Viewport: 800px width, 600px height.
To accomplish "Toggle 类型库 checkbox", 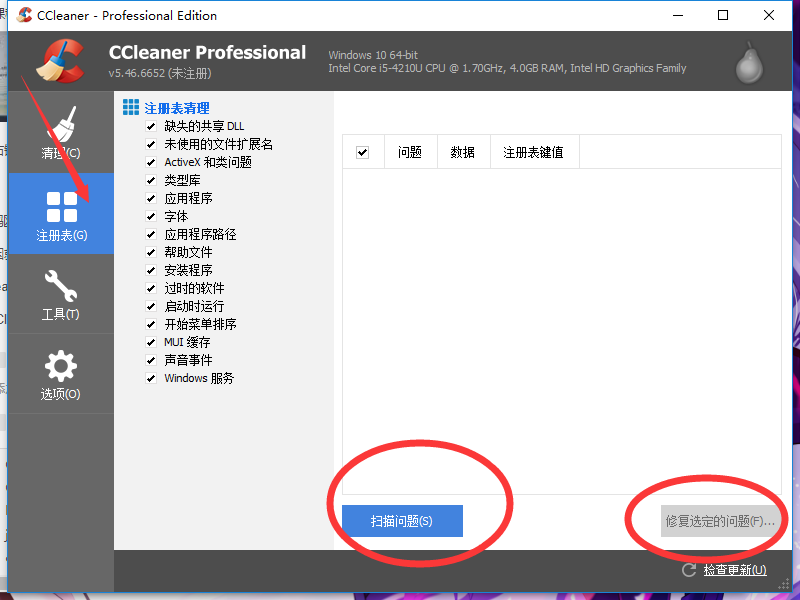I will pyautogui.click(x=151, y=180).
